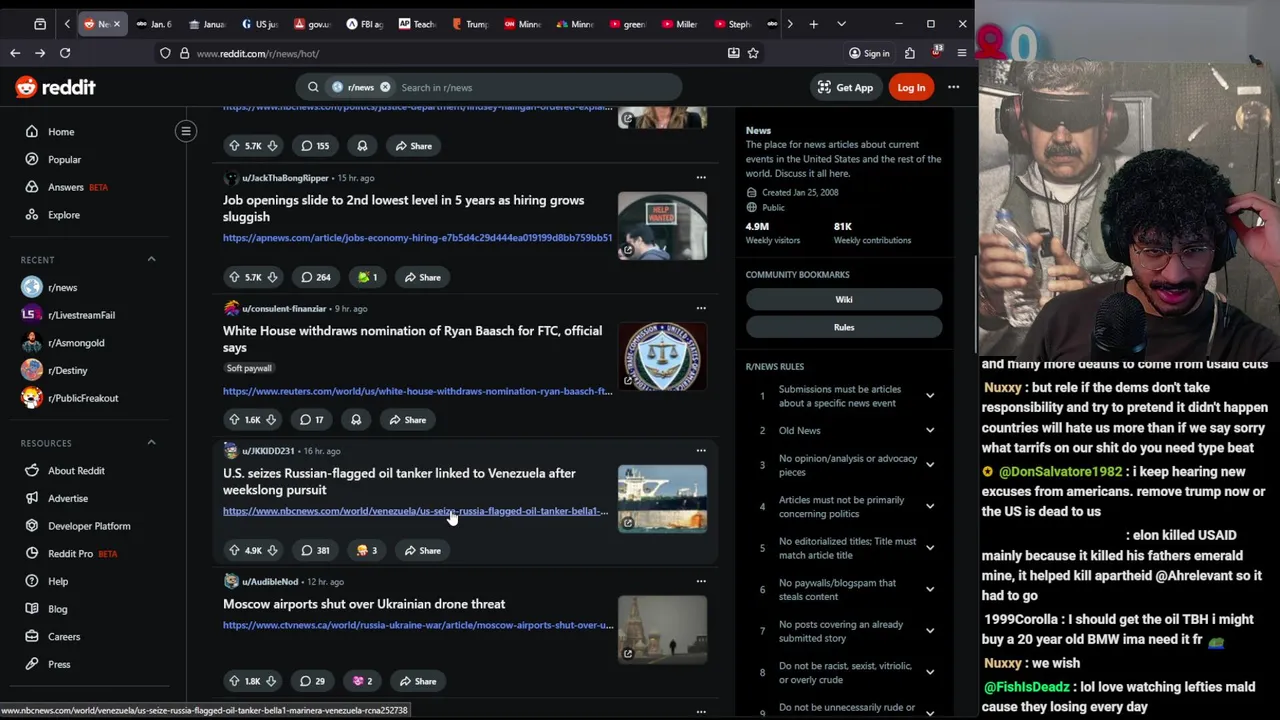Open the nbcnews.com oil tanker link
Viewport: 1280px width, 720px height.
tap(415, 511)
